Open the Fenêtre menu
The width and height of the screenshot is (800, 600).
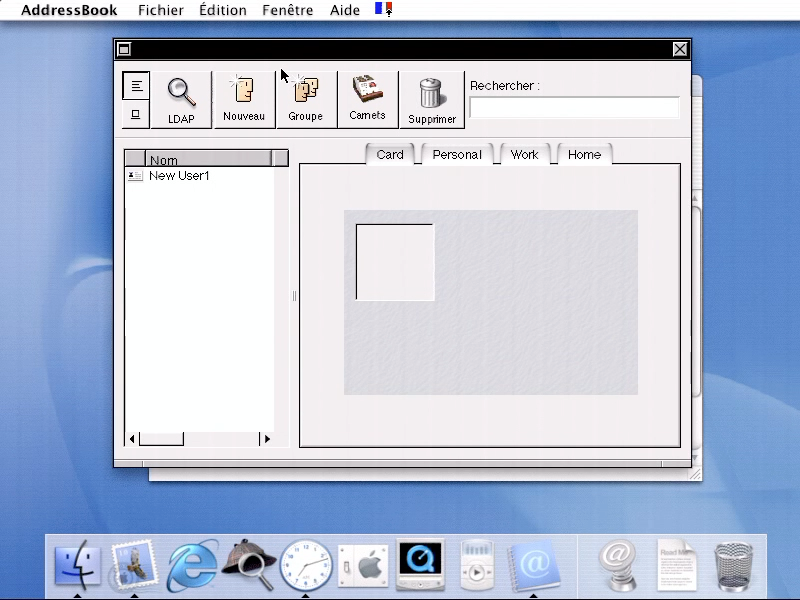pyautogui.click(x=288, y=10)
